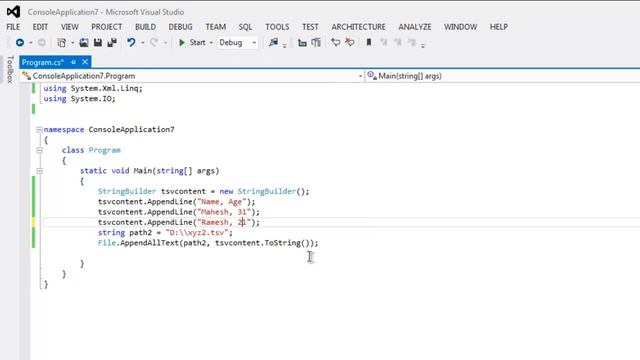Viewport: 640px width, 360px height.
Task: Click the Redo toolbar icon
Action: pos(154,42)
